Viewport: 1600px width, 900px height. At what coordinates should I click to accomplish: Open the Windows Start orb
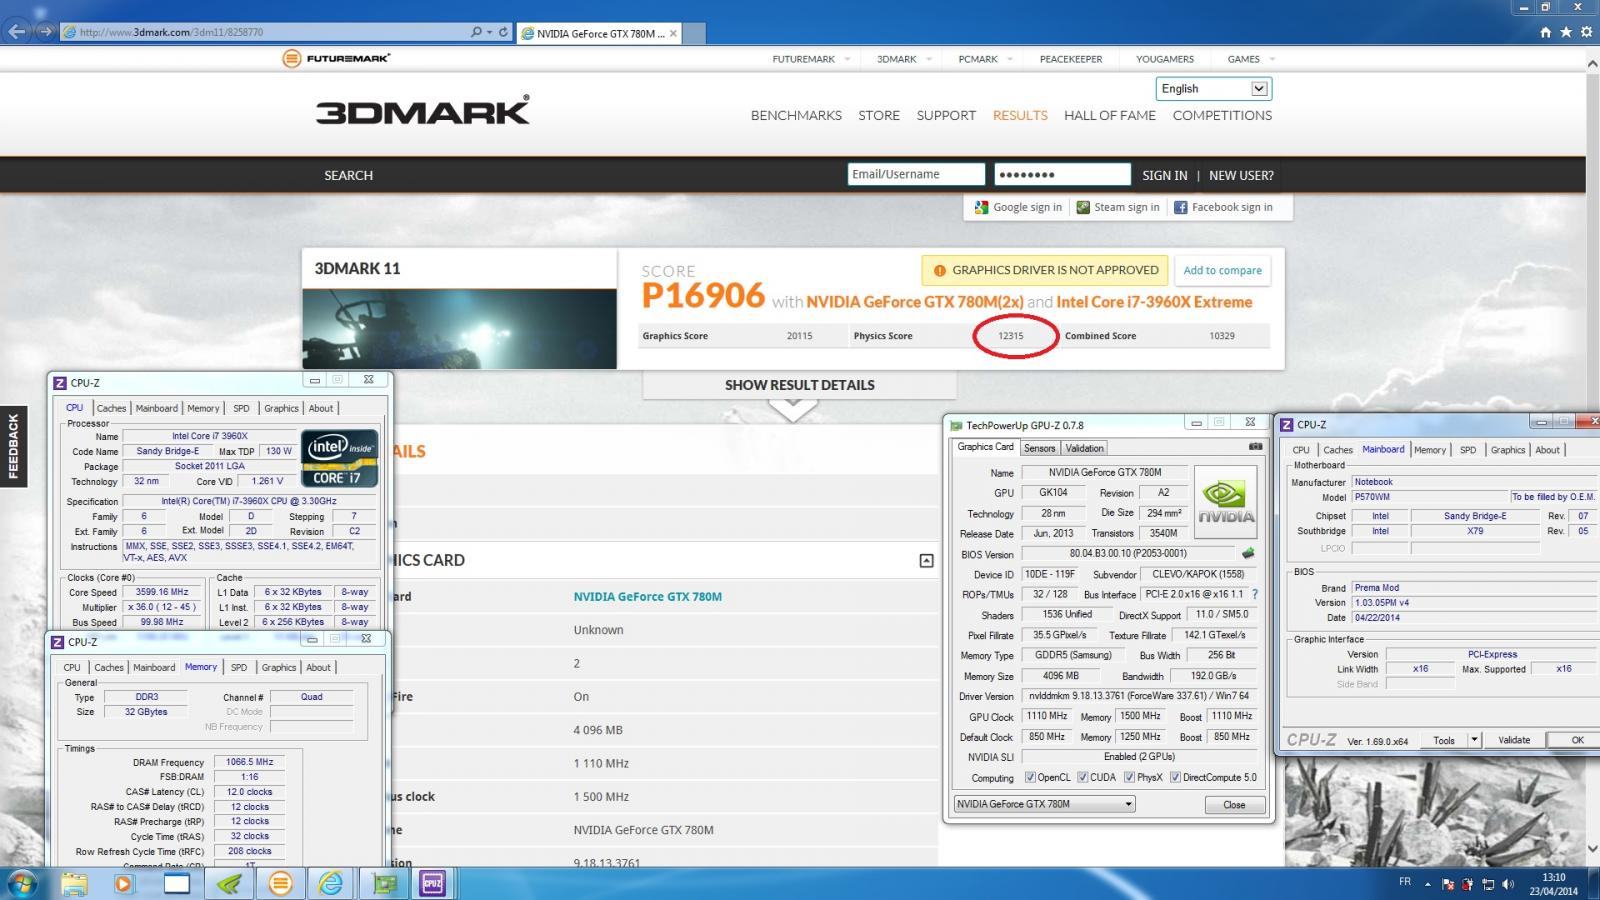point(22,884)
